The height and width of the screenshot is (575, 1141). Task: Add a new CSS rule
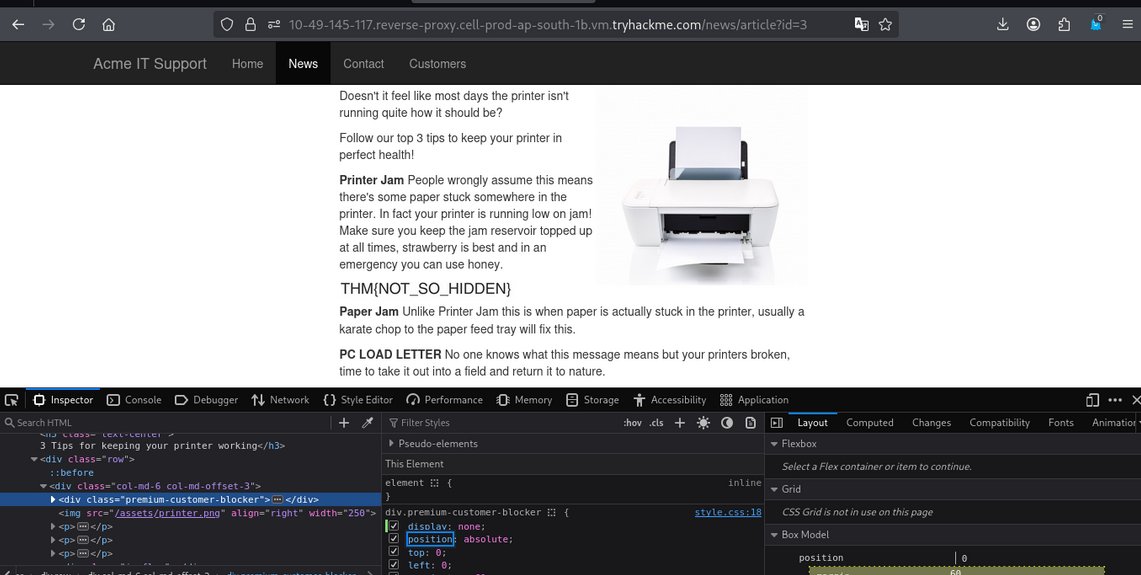(x=680, y=423)
